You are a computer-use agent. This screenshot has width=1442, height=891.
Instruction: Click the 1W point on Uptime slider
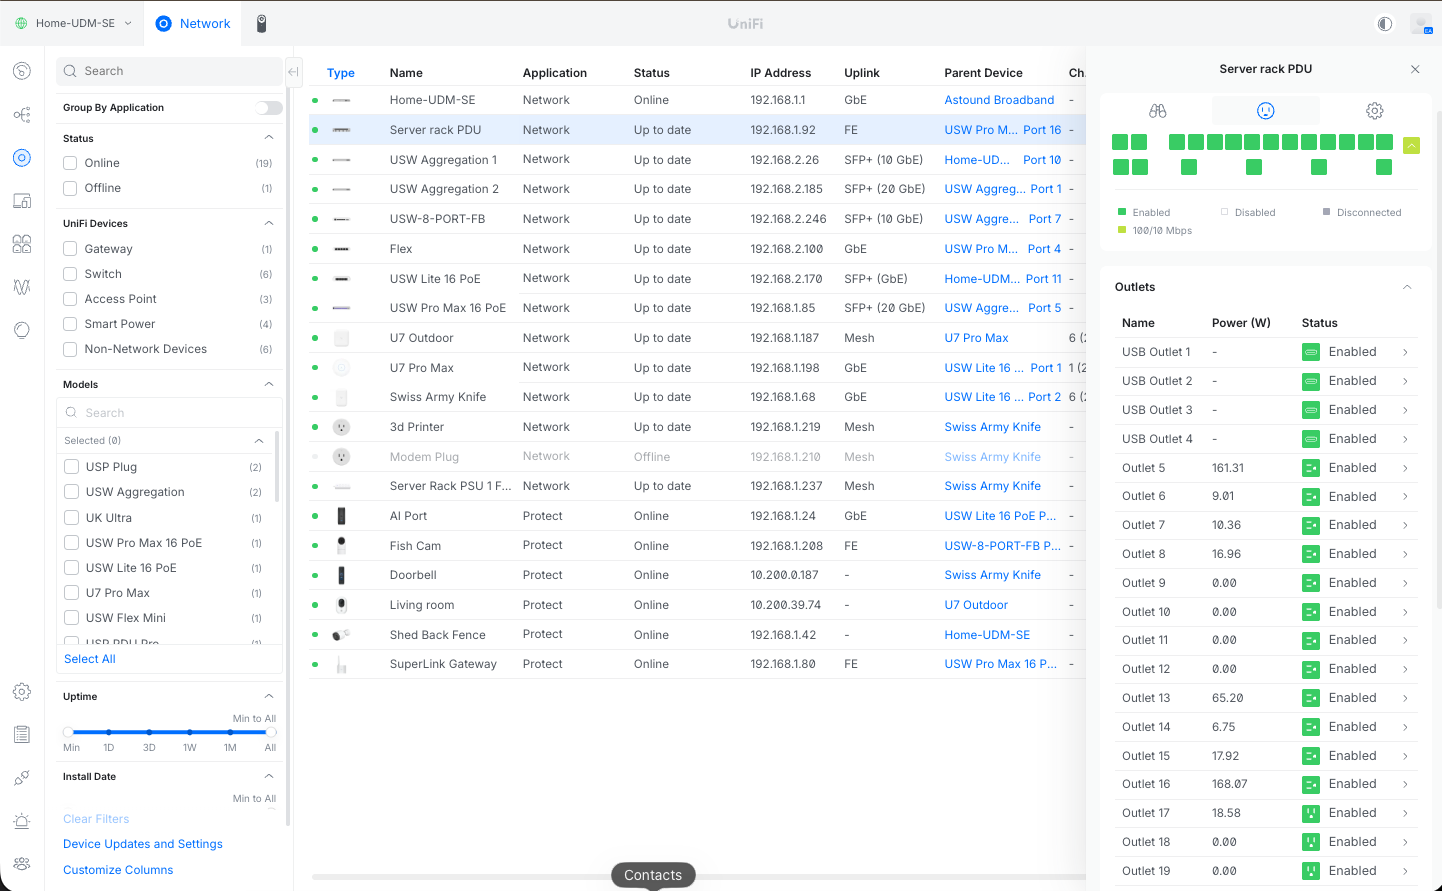(x=190, y=732)
